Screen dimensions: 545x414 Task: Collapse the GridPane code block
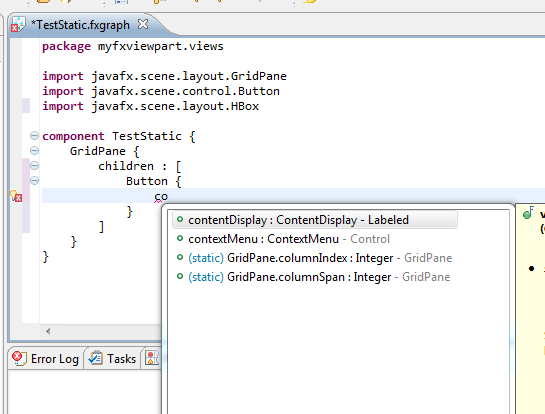click(x=34, y=151)
